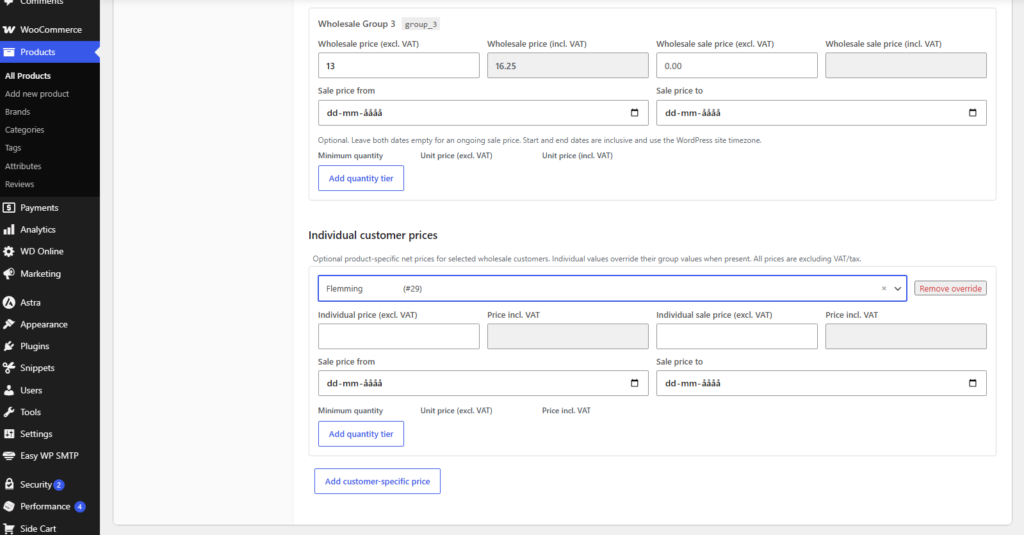Click the Payments dollar icon
The image size is (1024, 535).
(9, 208)
